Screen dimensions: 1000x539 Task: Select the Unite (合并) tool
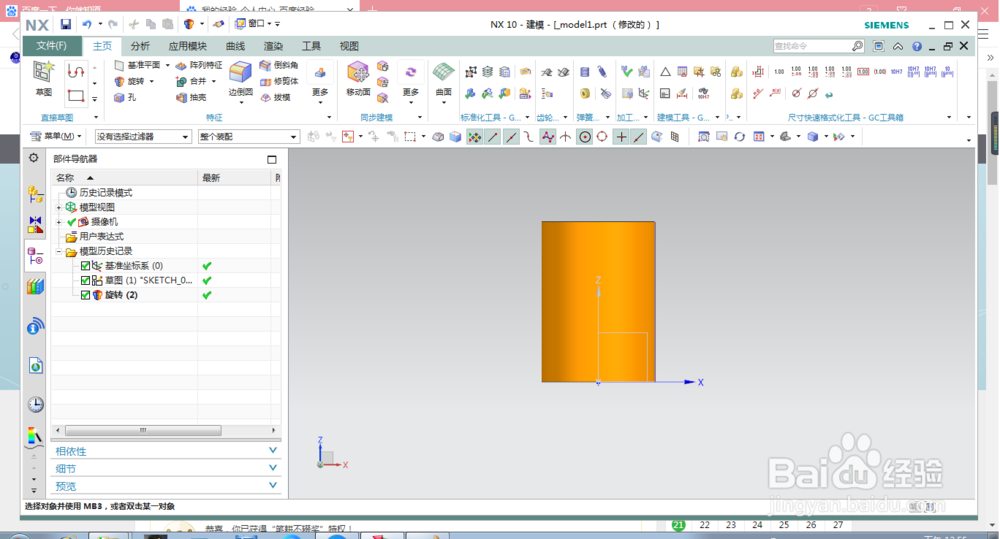[191, 81]
